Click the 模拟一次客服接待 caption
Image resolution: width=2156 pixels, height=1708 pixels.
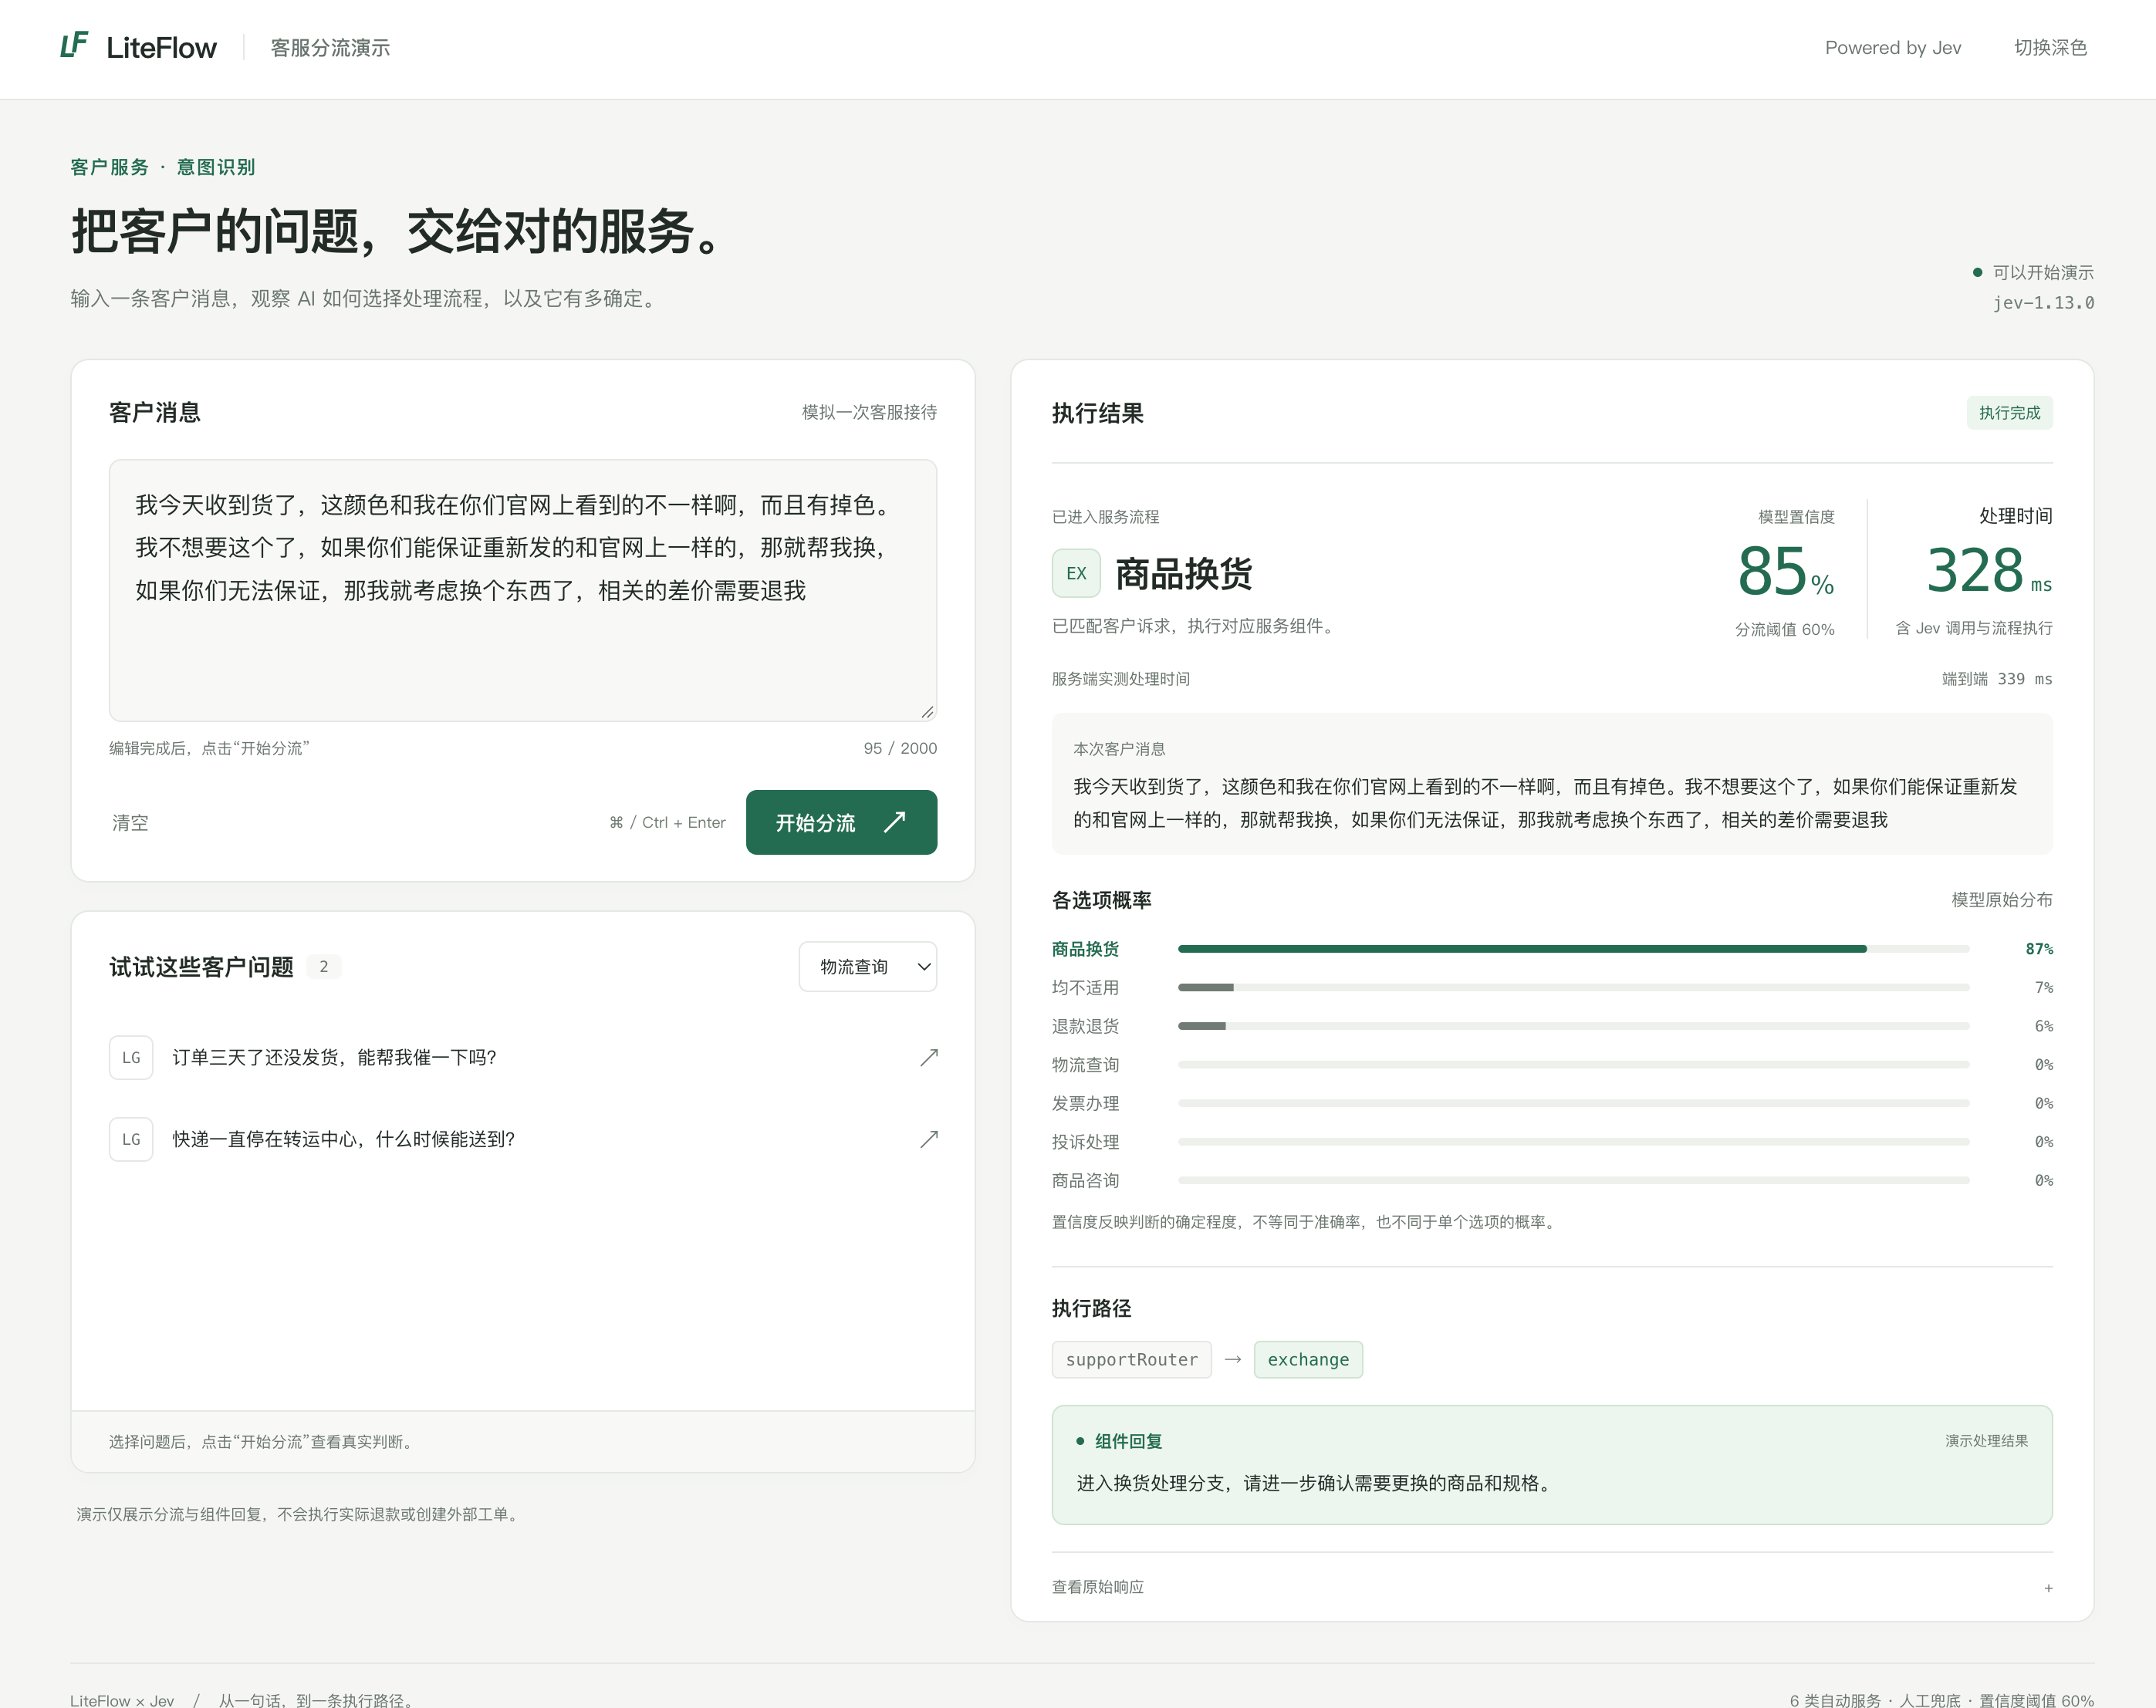click(x=869, y=412)
